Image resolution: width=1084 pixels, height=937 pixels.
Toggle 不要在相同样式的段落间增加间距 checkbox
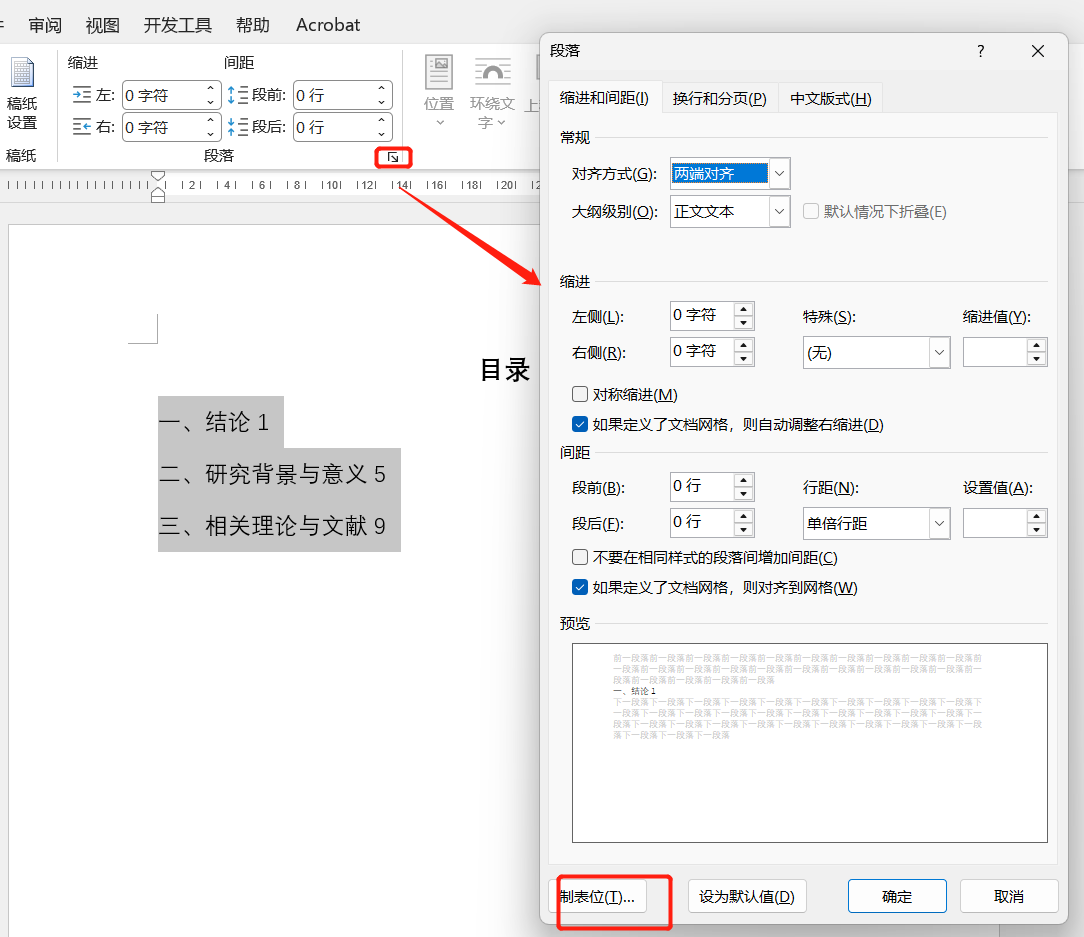(x=580, y=557)
